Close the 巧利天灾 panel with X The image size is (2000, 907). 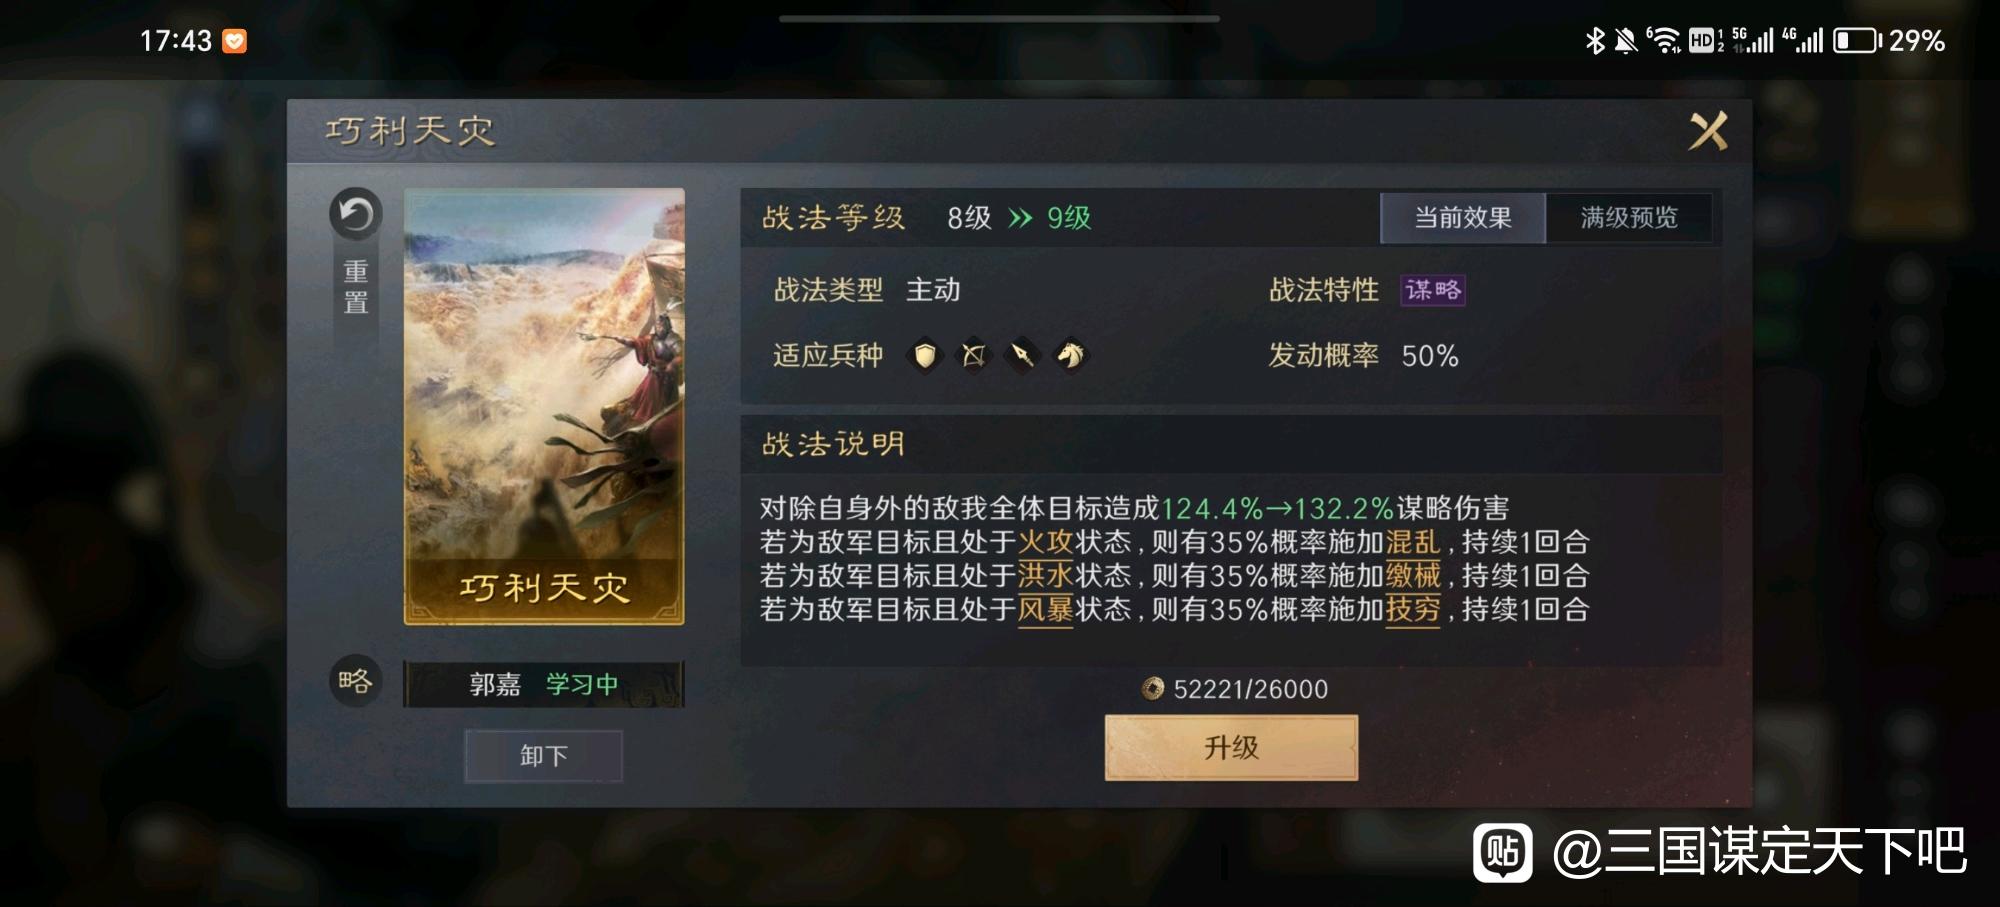click(1708, 131)
